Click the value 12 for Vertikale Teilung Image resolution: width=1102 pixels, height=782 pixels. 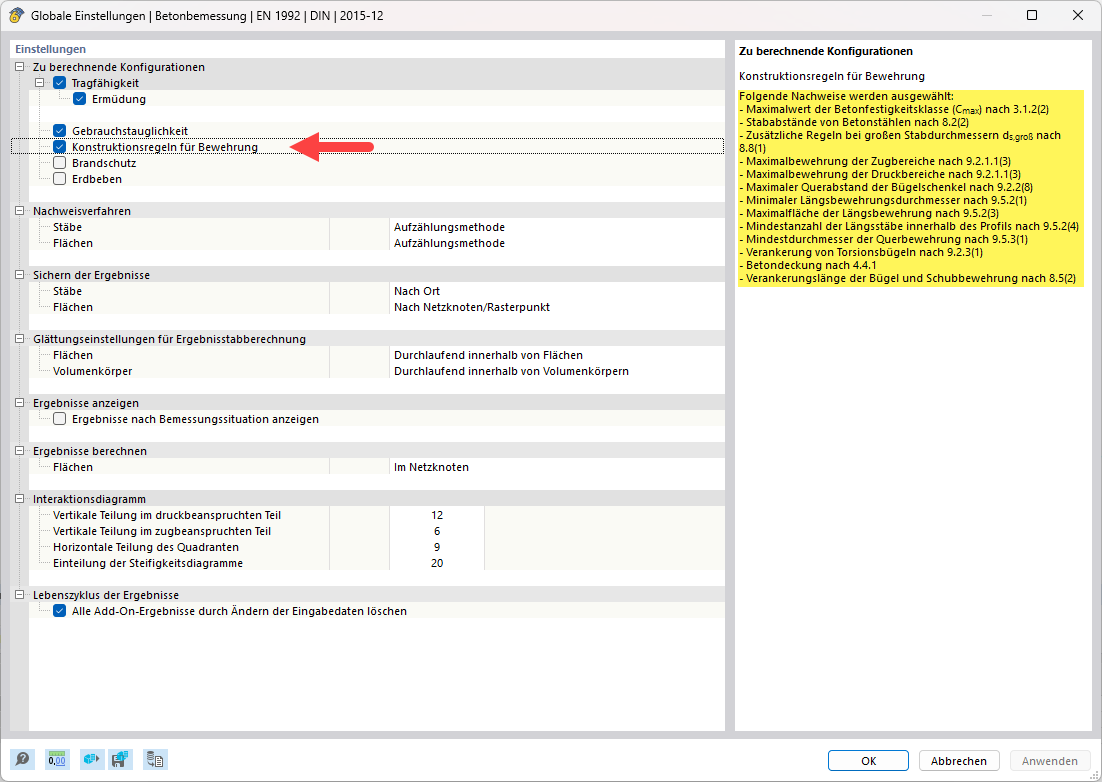pyautogui.click(x=437, y=515)
